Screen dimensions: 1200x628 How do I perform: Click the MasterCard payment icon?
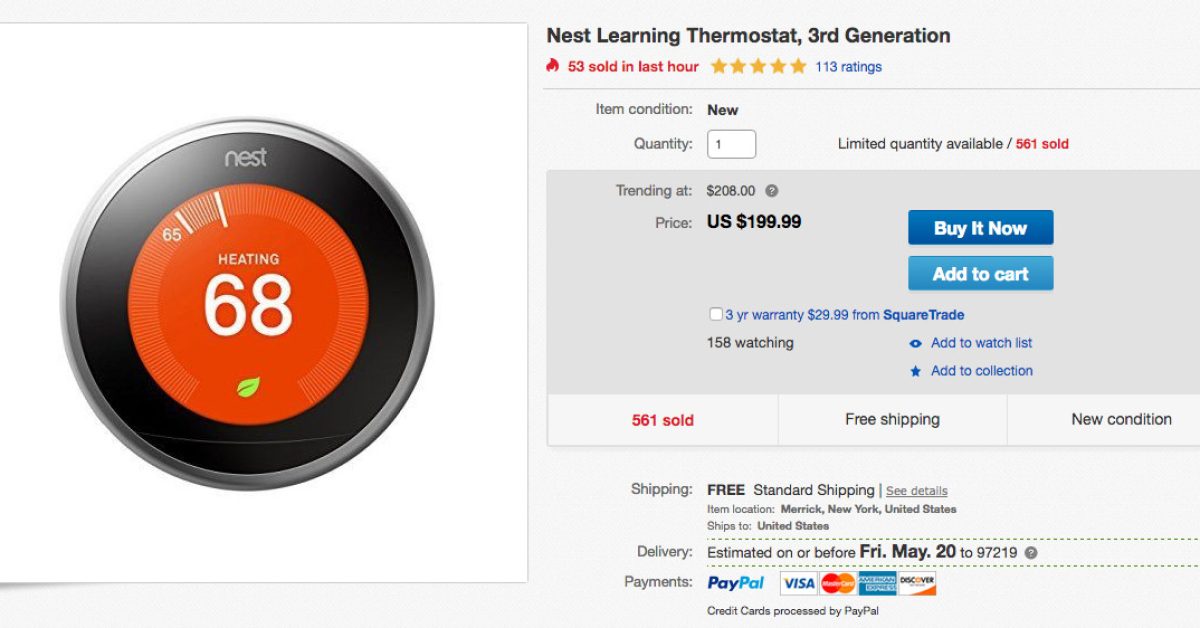pyautogui.click(x=837, y=583)
